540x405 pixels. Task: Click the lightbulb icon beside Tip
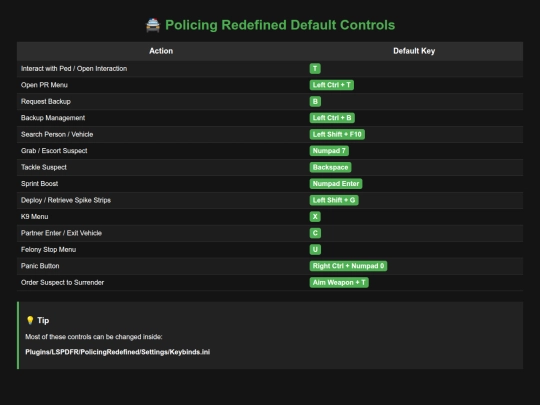click(30, 320)
